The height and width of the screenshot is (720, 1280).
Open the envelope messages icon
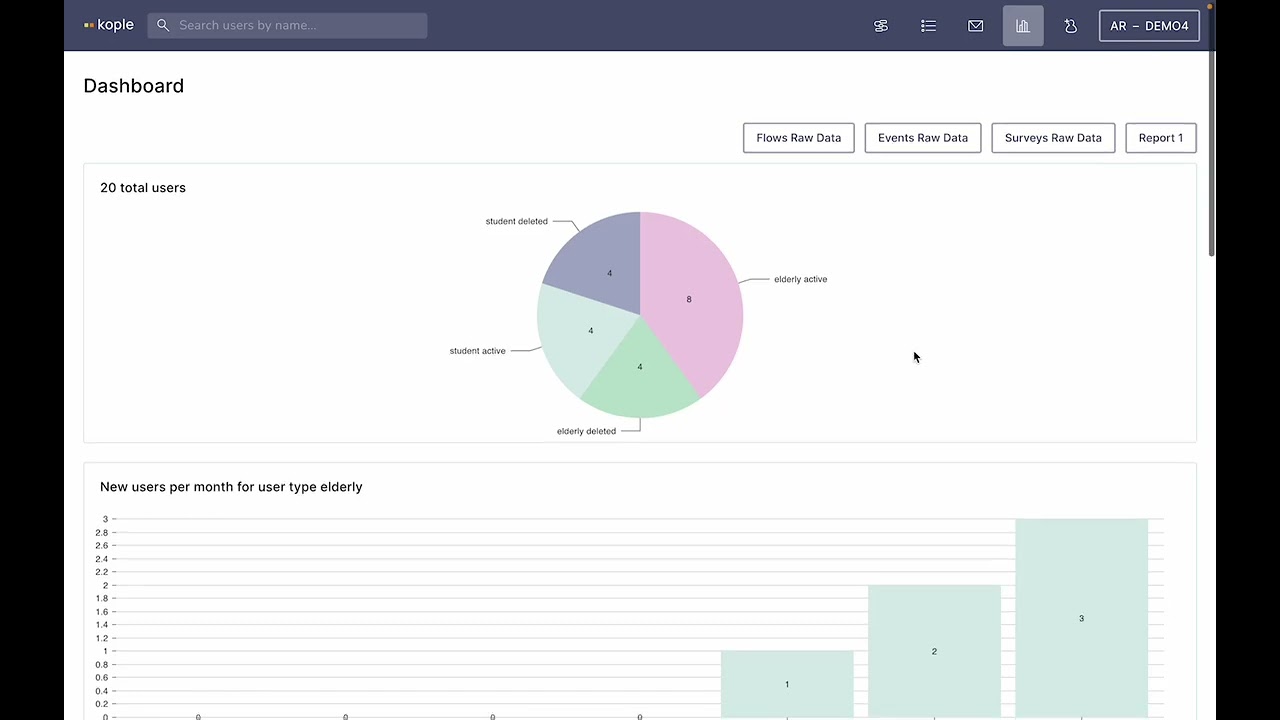(x=976, y=26)
